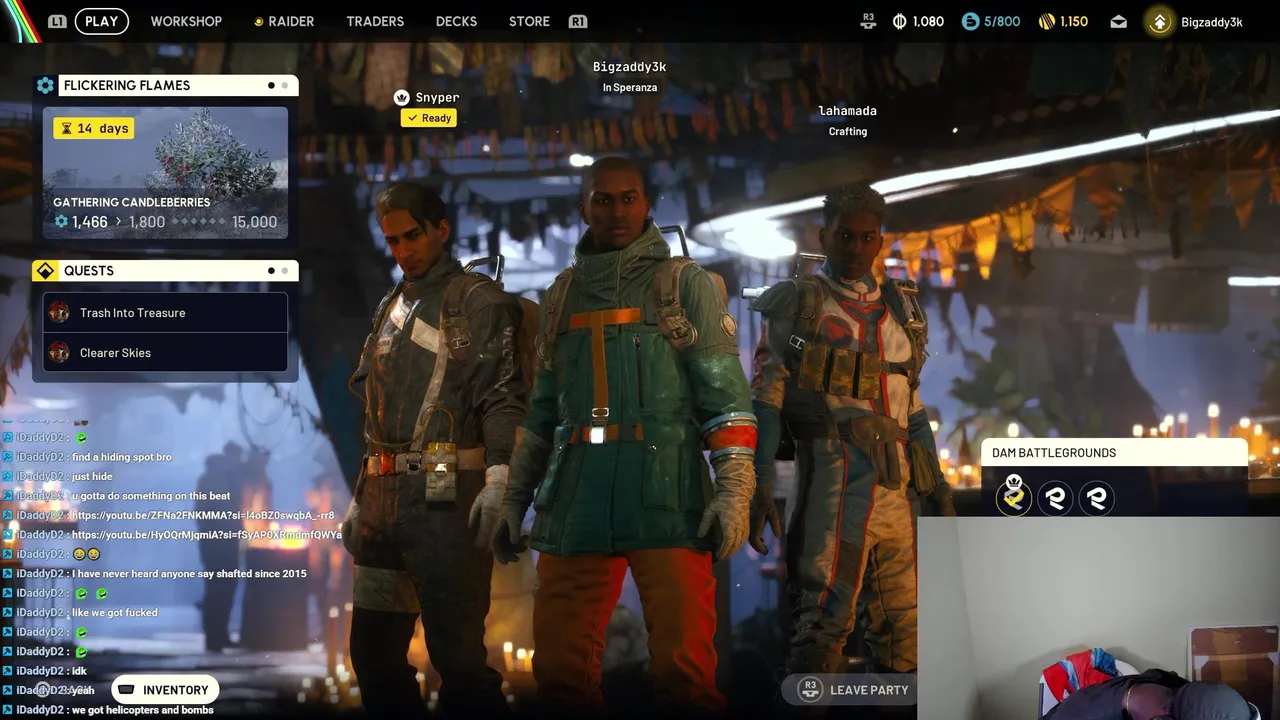Open the youtu.be/ZFNa2FNKMMA chat link
1280x720 pixels.
tap(203, 515)
